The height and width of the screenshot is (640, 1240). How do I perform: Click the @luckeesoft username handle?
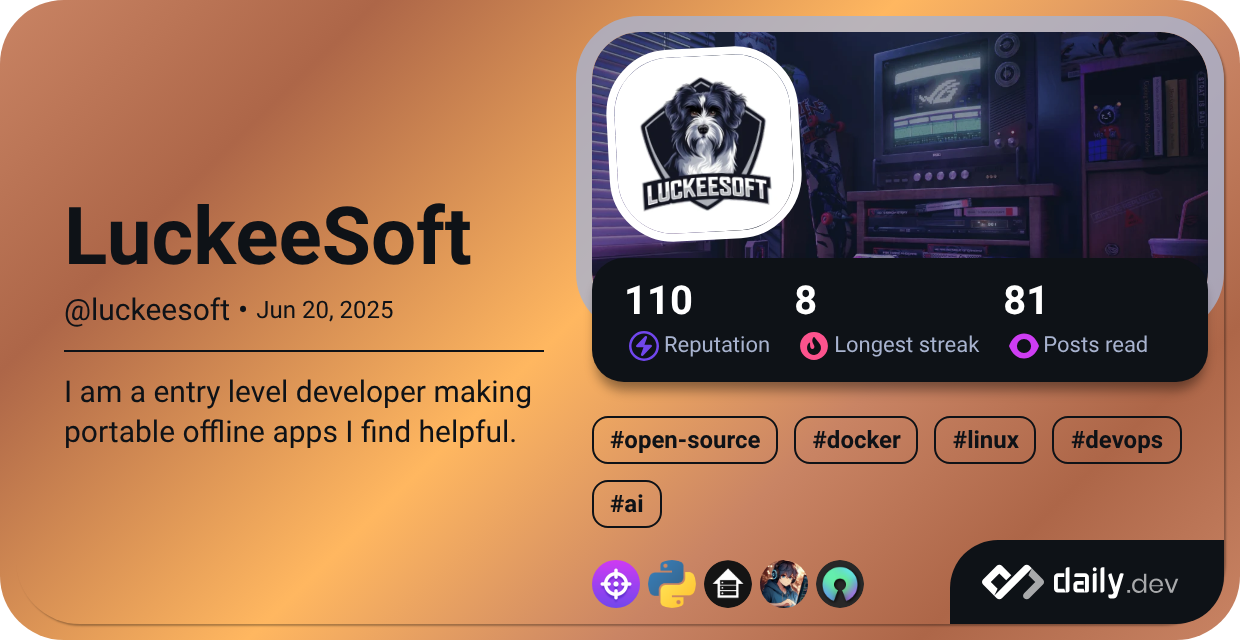coord(145,310)
